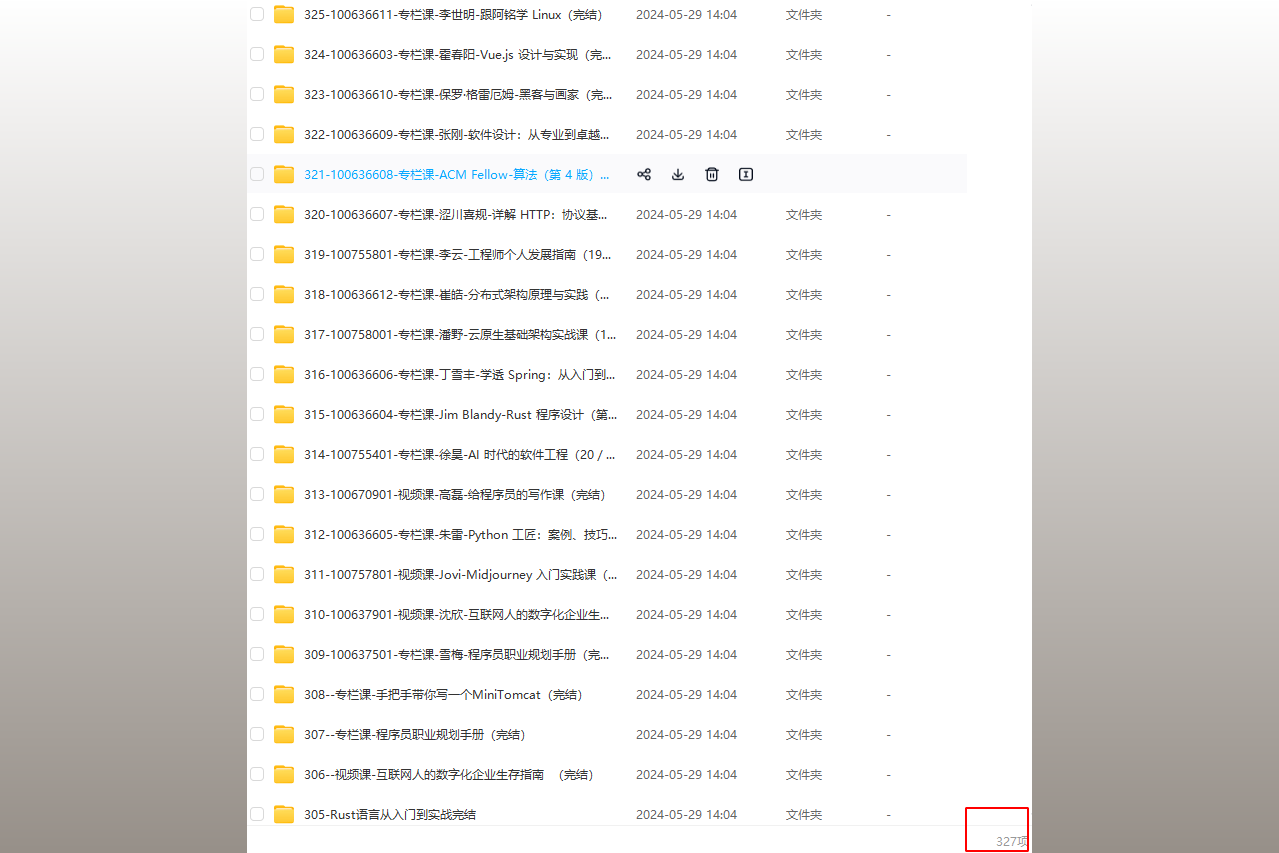
Task: Select checkbox of 321 ACM Fellow 算法
Action: click(x=257, y=174)
